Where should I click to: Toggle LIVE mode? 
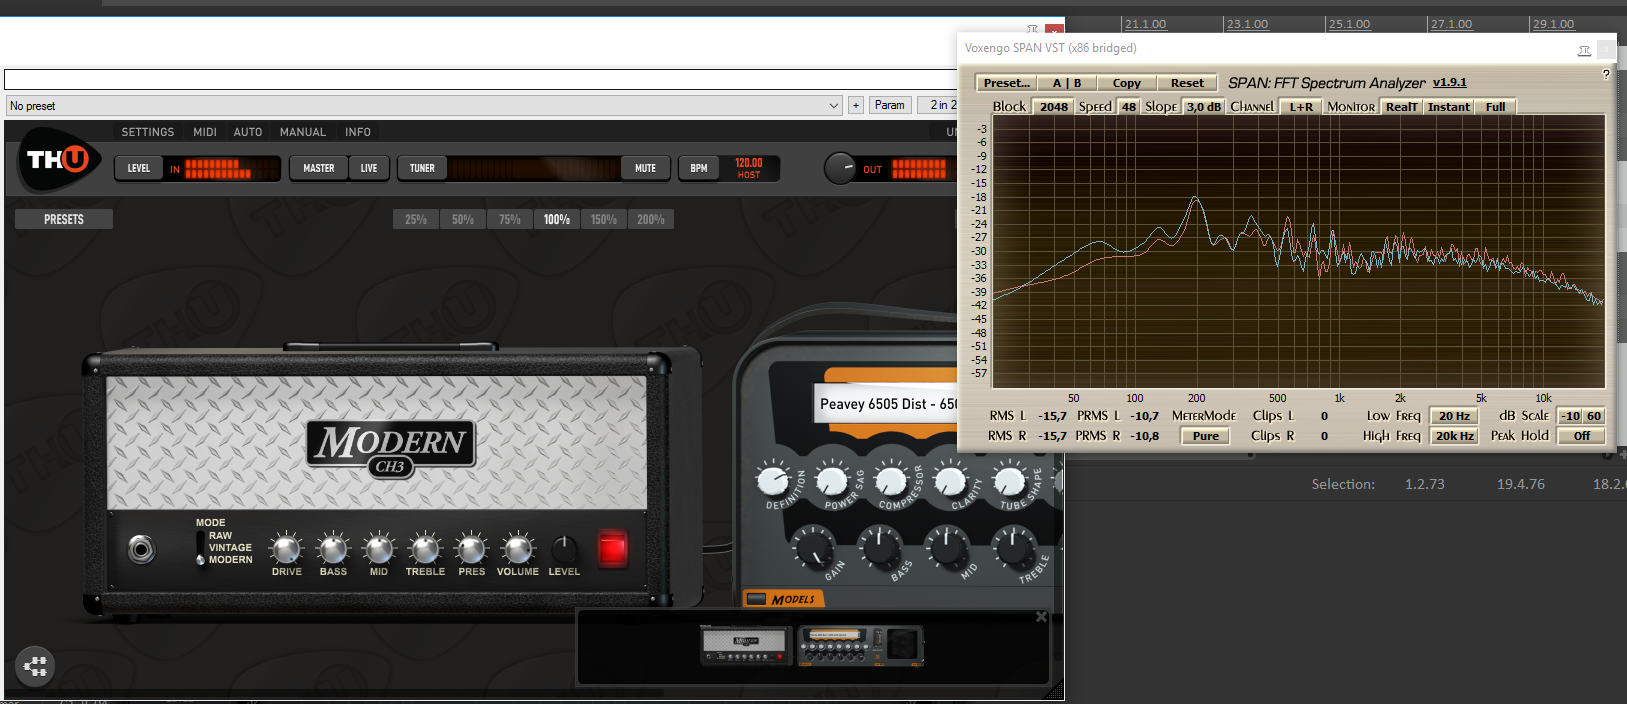(x=369, y=168)
